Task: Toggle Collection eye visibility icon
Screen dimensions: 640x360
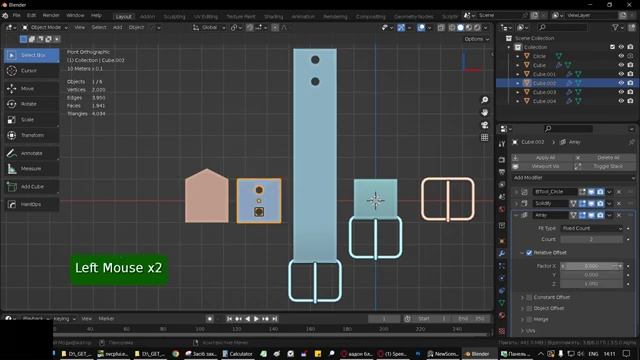Action: click(x=621, y=47)
